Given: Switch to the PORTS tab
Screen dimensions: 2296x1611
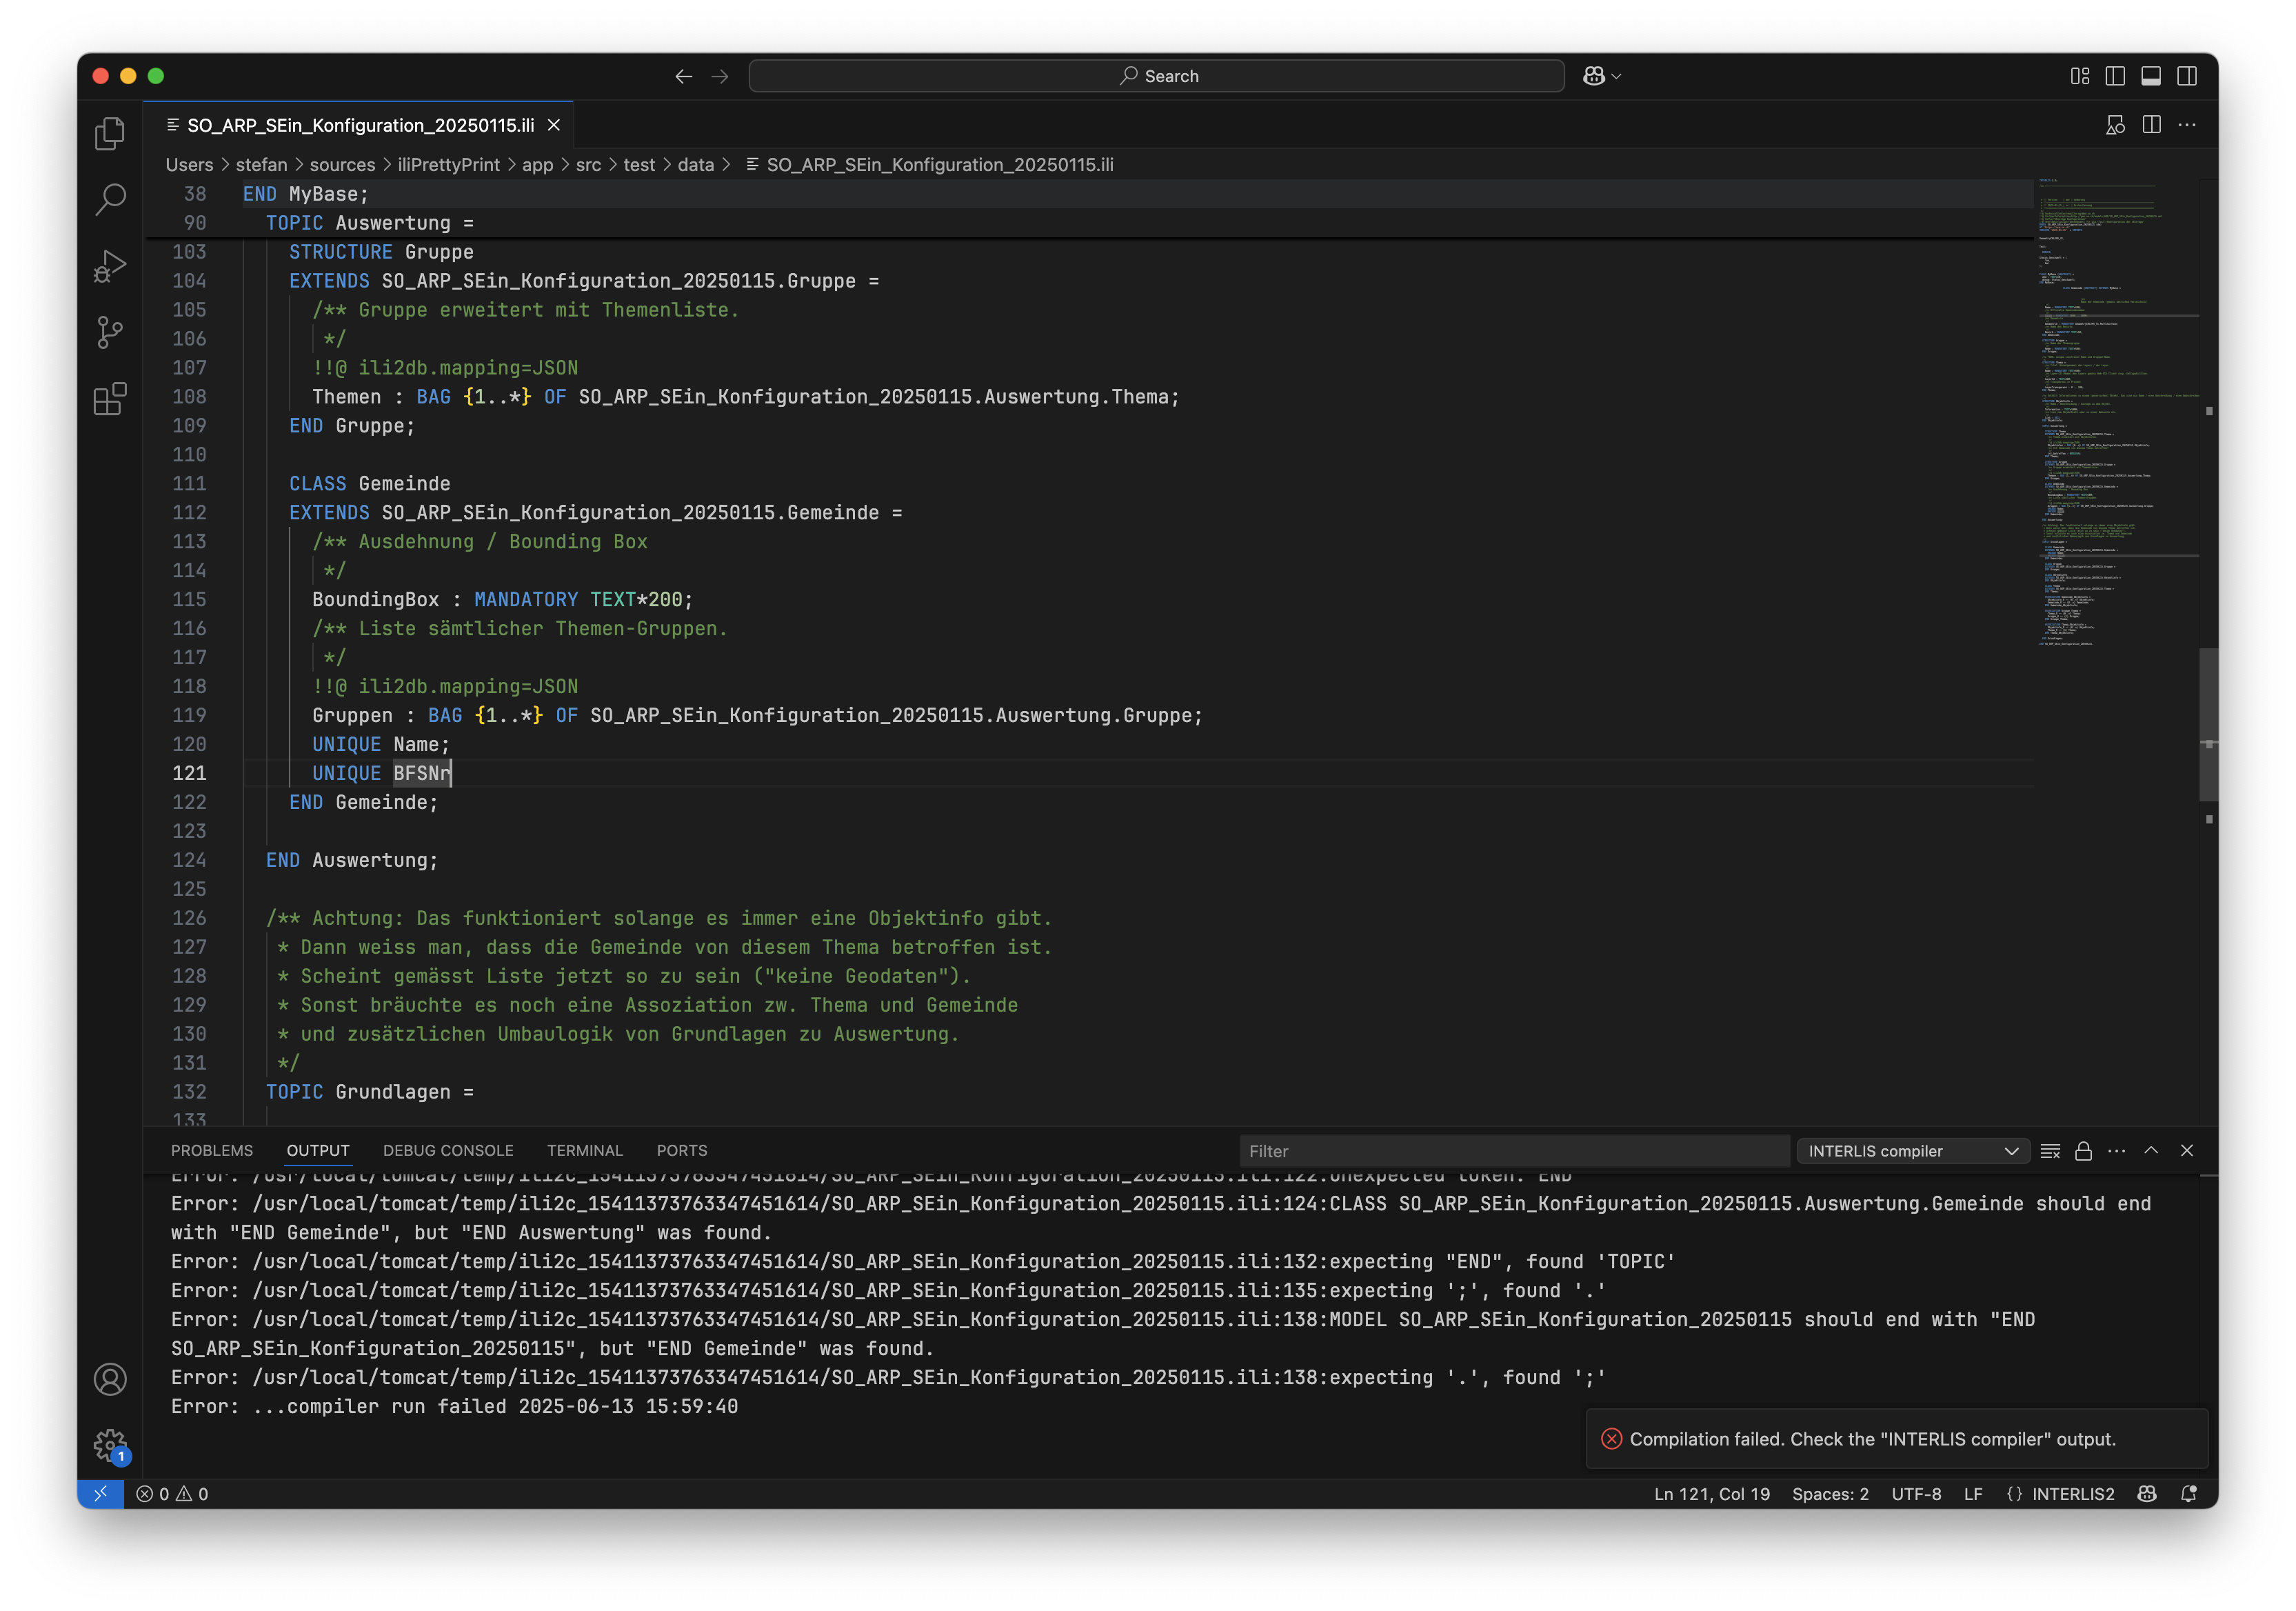Looking at the screenshot, I should [682, 1151].
